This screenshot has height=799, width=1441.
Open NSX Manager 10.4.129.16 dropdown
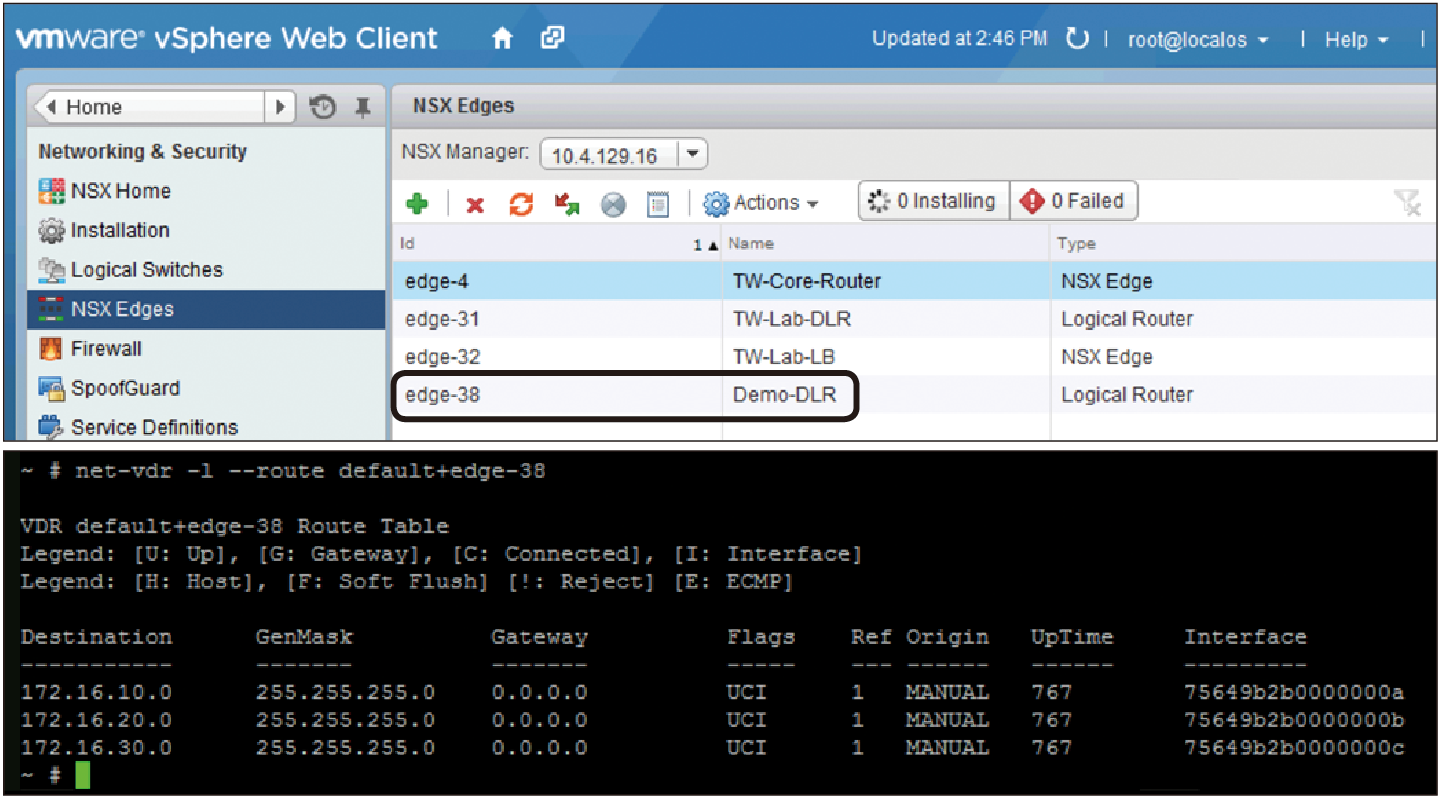coord(623,155)
